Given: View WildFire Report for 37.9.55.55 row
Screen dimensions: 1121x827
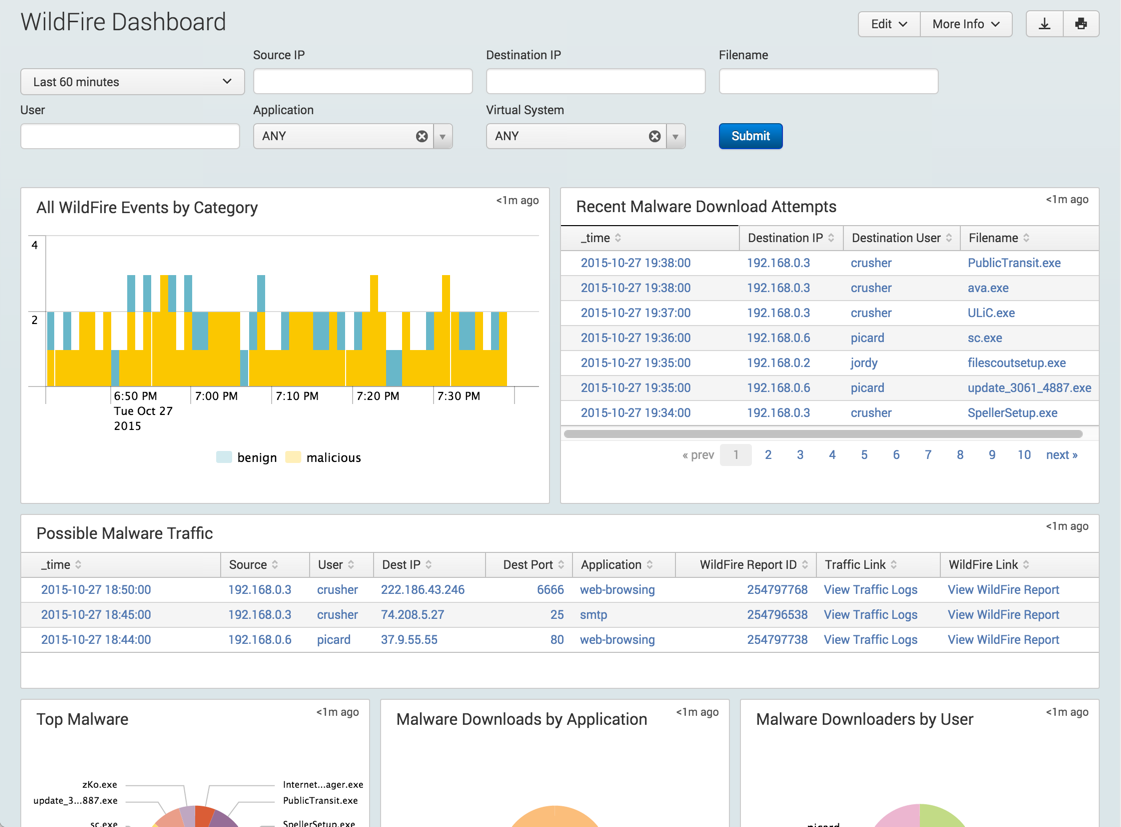Looking at the screenshot, I should (x=1003, y=640).
